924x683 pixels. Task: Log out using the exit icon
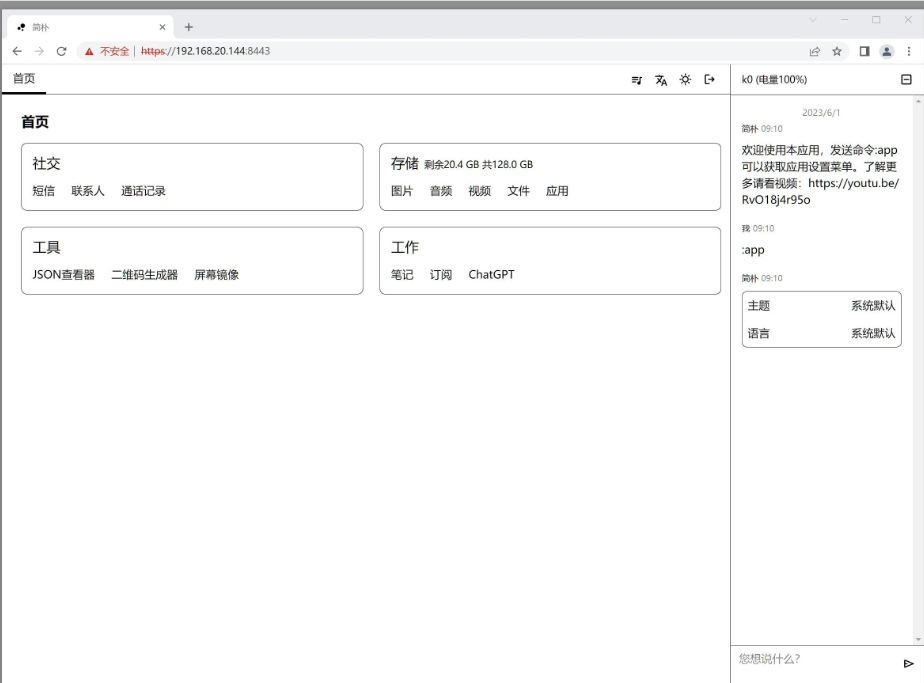pos(709,80)
